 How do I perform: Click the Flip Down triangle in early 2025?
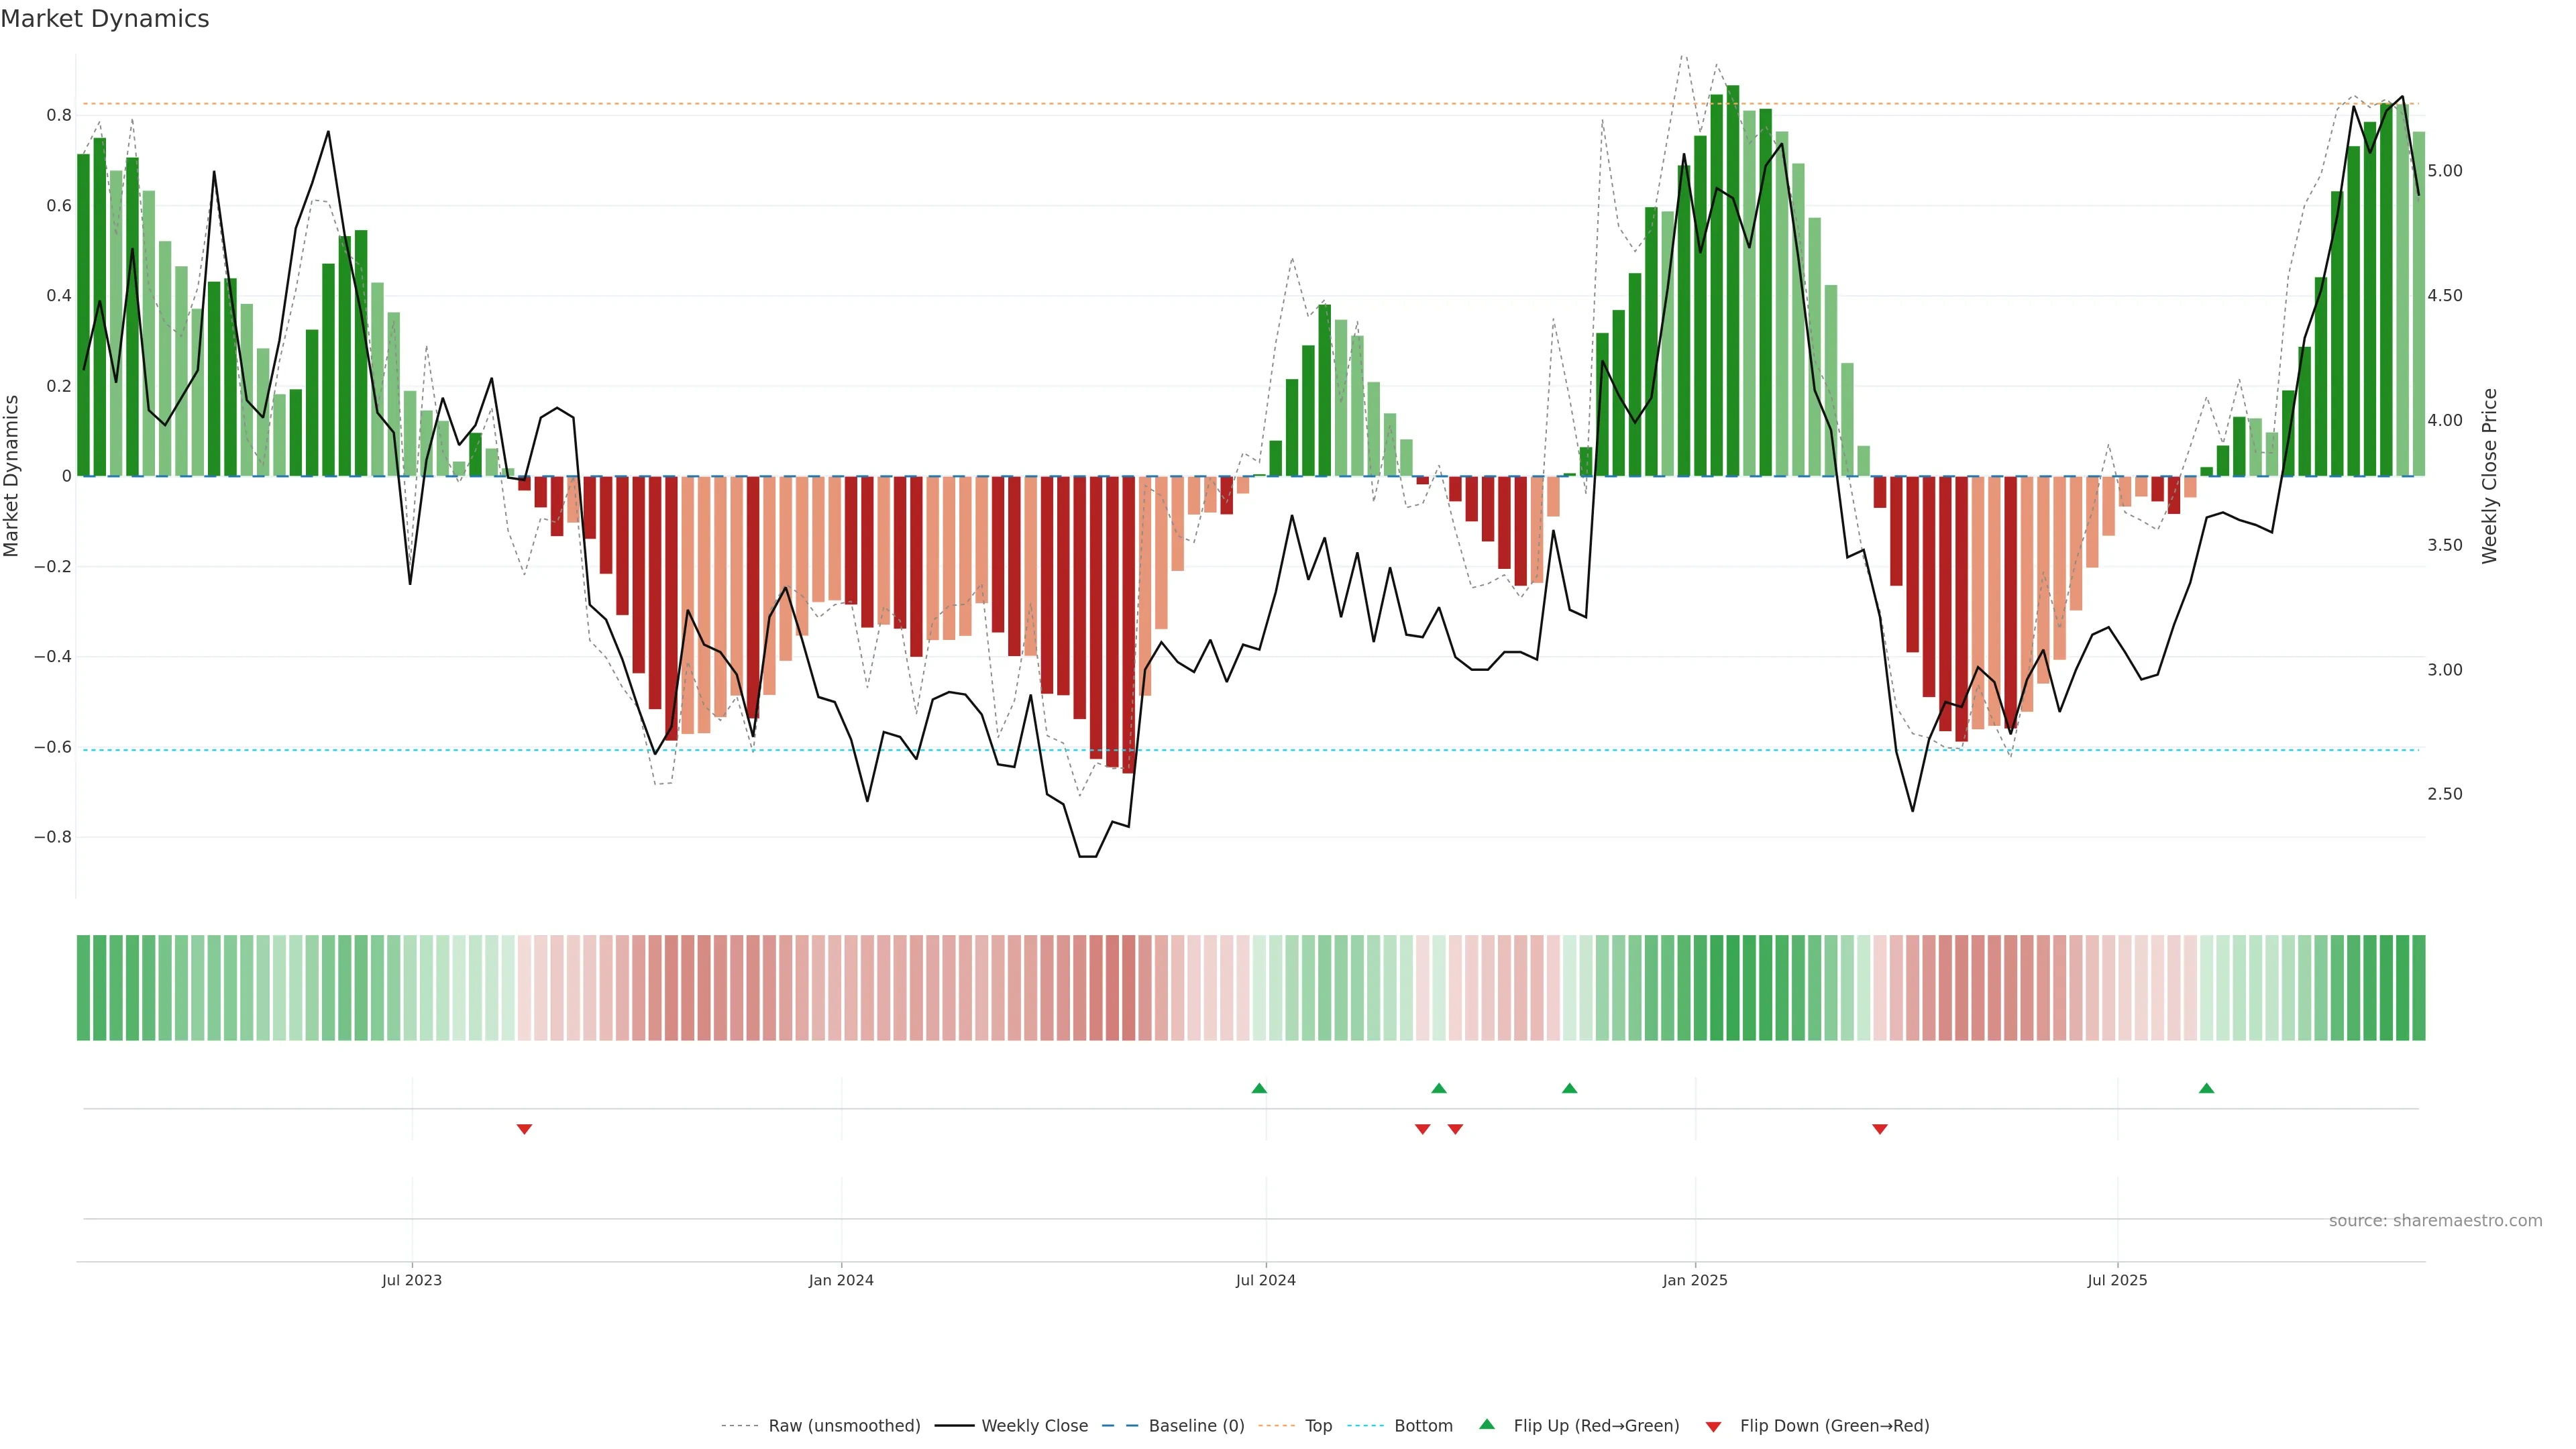coord(1879,1129)
